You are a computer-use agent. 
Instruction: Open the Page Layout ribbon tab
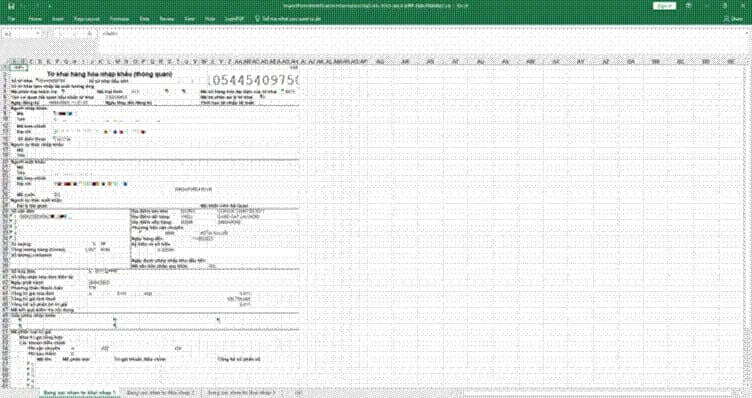[87, 19]
